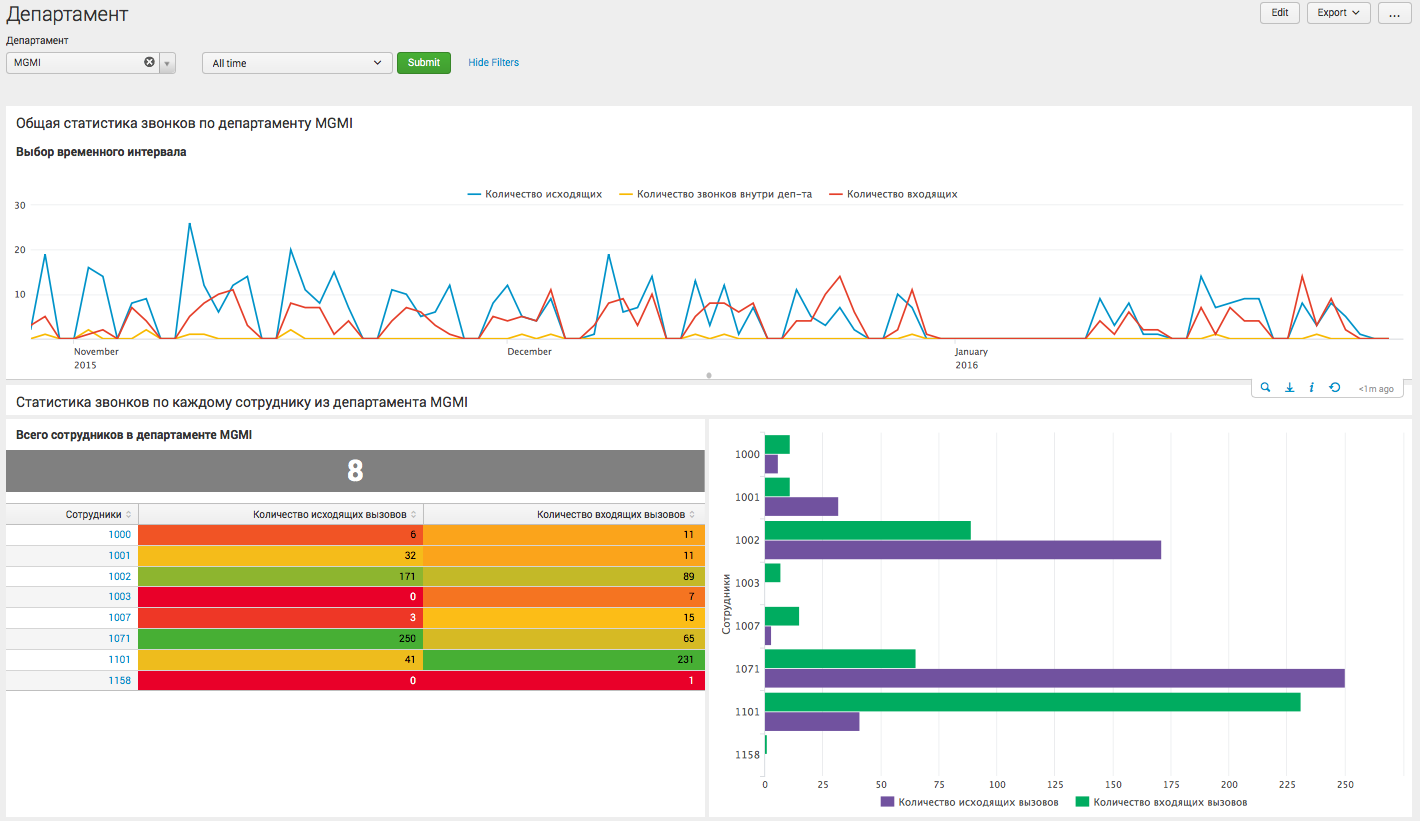The width and height of the screenshot is (1420, 821).
Task: Toggle Количество входящих вызовов in bar chart legend
Action: coord(1165,802)
